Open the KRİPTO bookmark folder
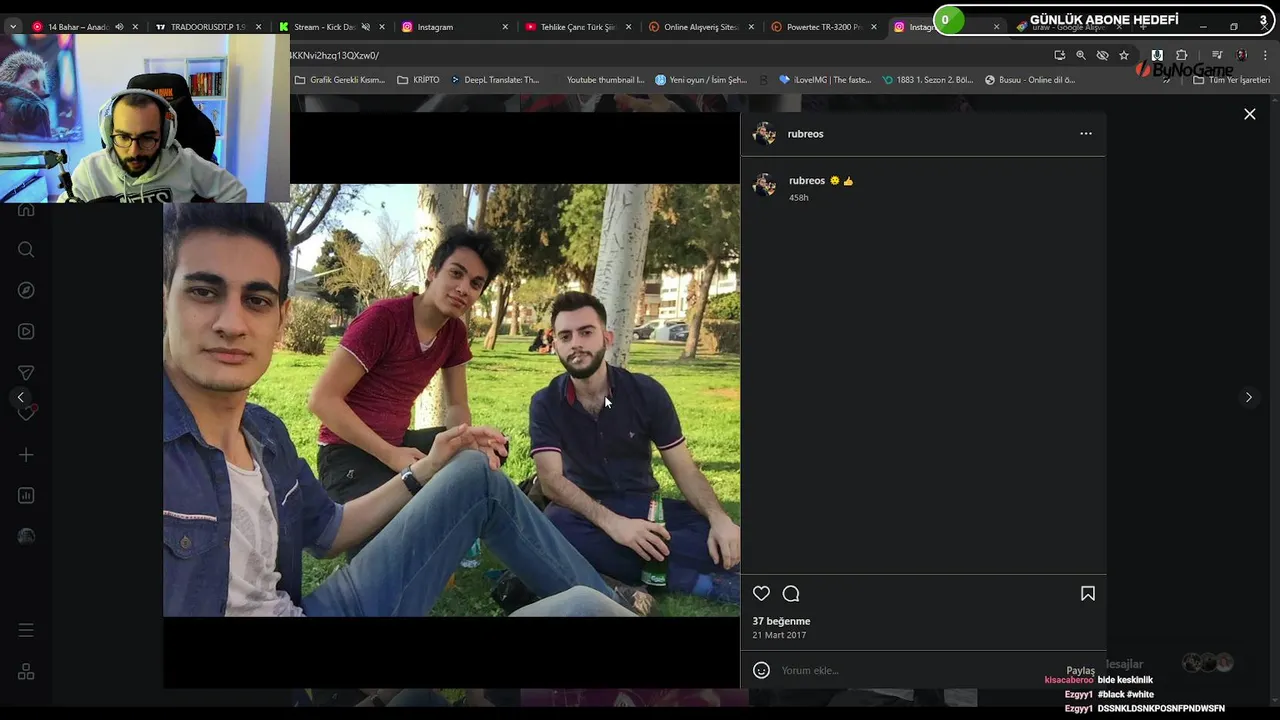Screen dimensions: 1280x720 click(x=418, y=80)
